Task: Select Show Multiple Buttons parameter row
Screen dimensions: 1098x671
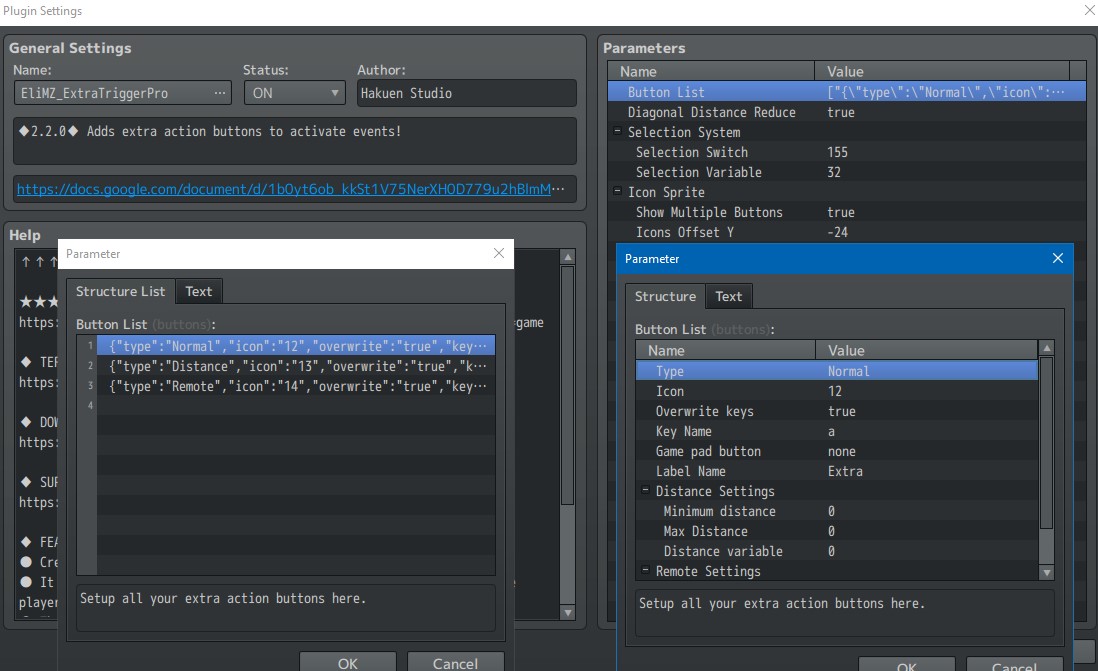Action: click(x=847, y=212)
